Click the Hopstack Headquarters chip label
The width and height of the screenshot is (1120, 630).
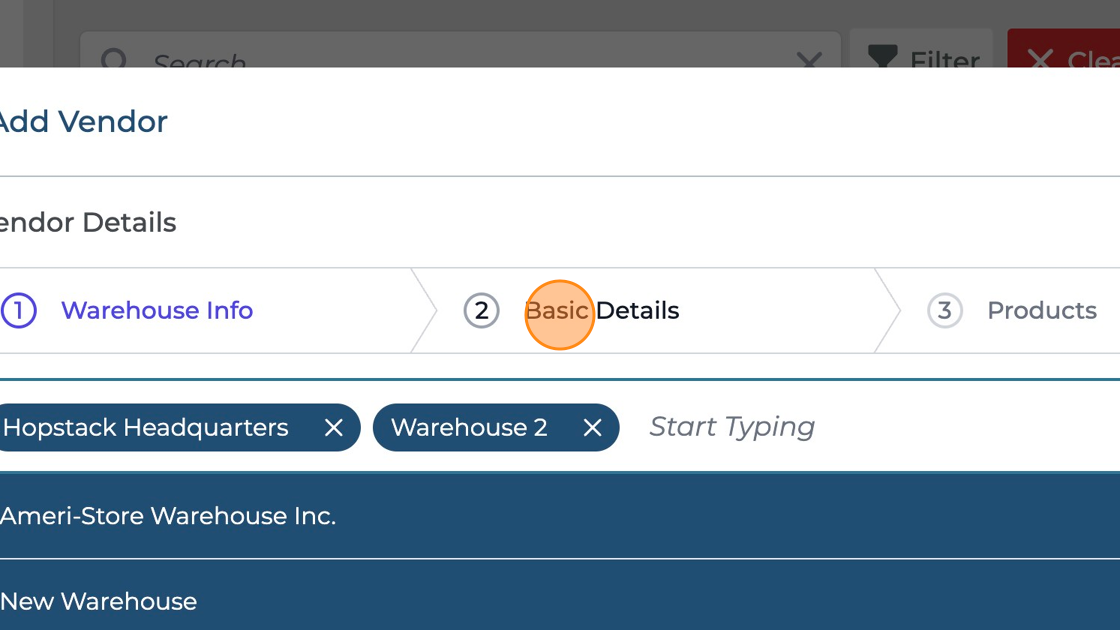pyautogui.click(x=146, y=428)
